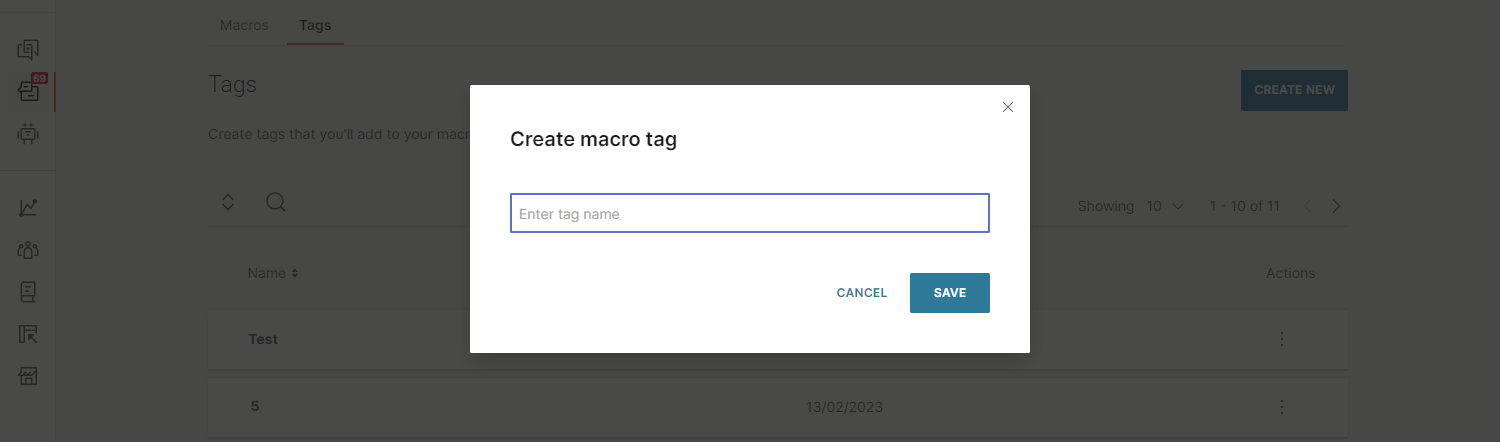Open actions menu for tag 5
Viewport: 1500px width, 442px height.
coord(1281,407)
